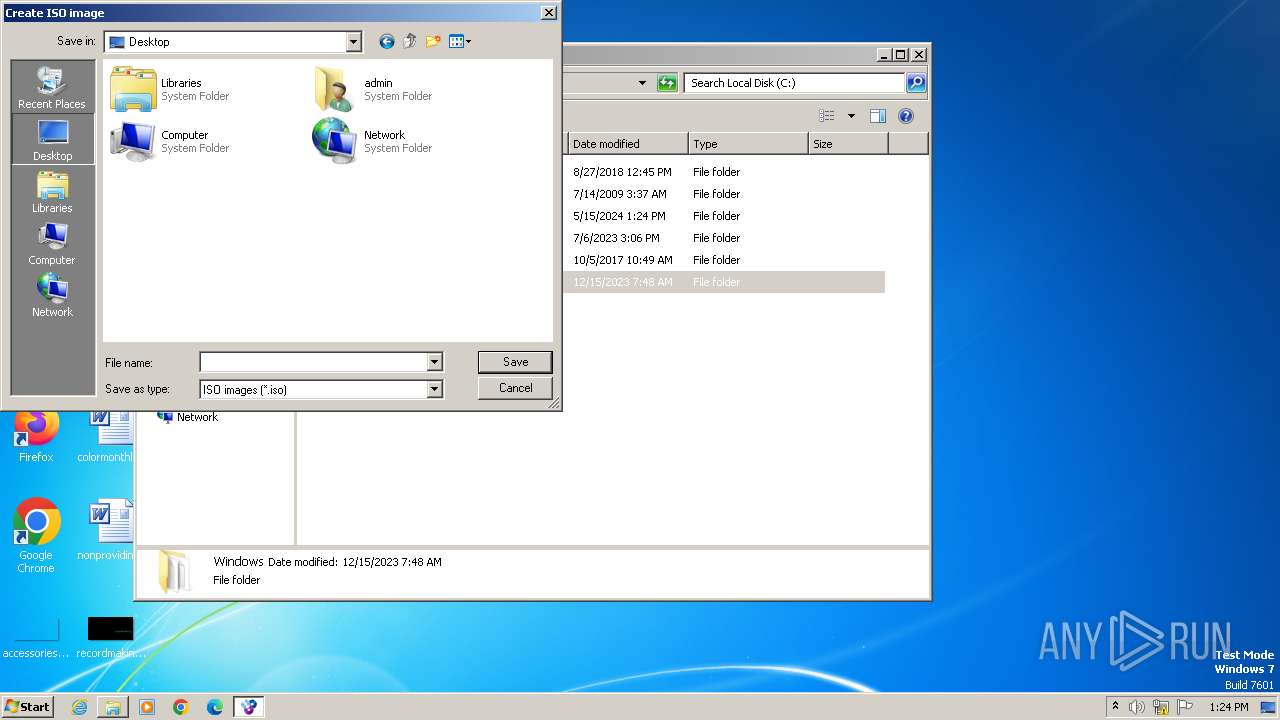
Task: Select row dated 5/15/2024 1:24 PM
Action: 724,216
